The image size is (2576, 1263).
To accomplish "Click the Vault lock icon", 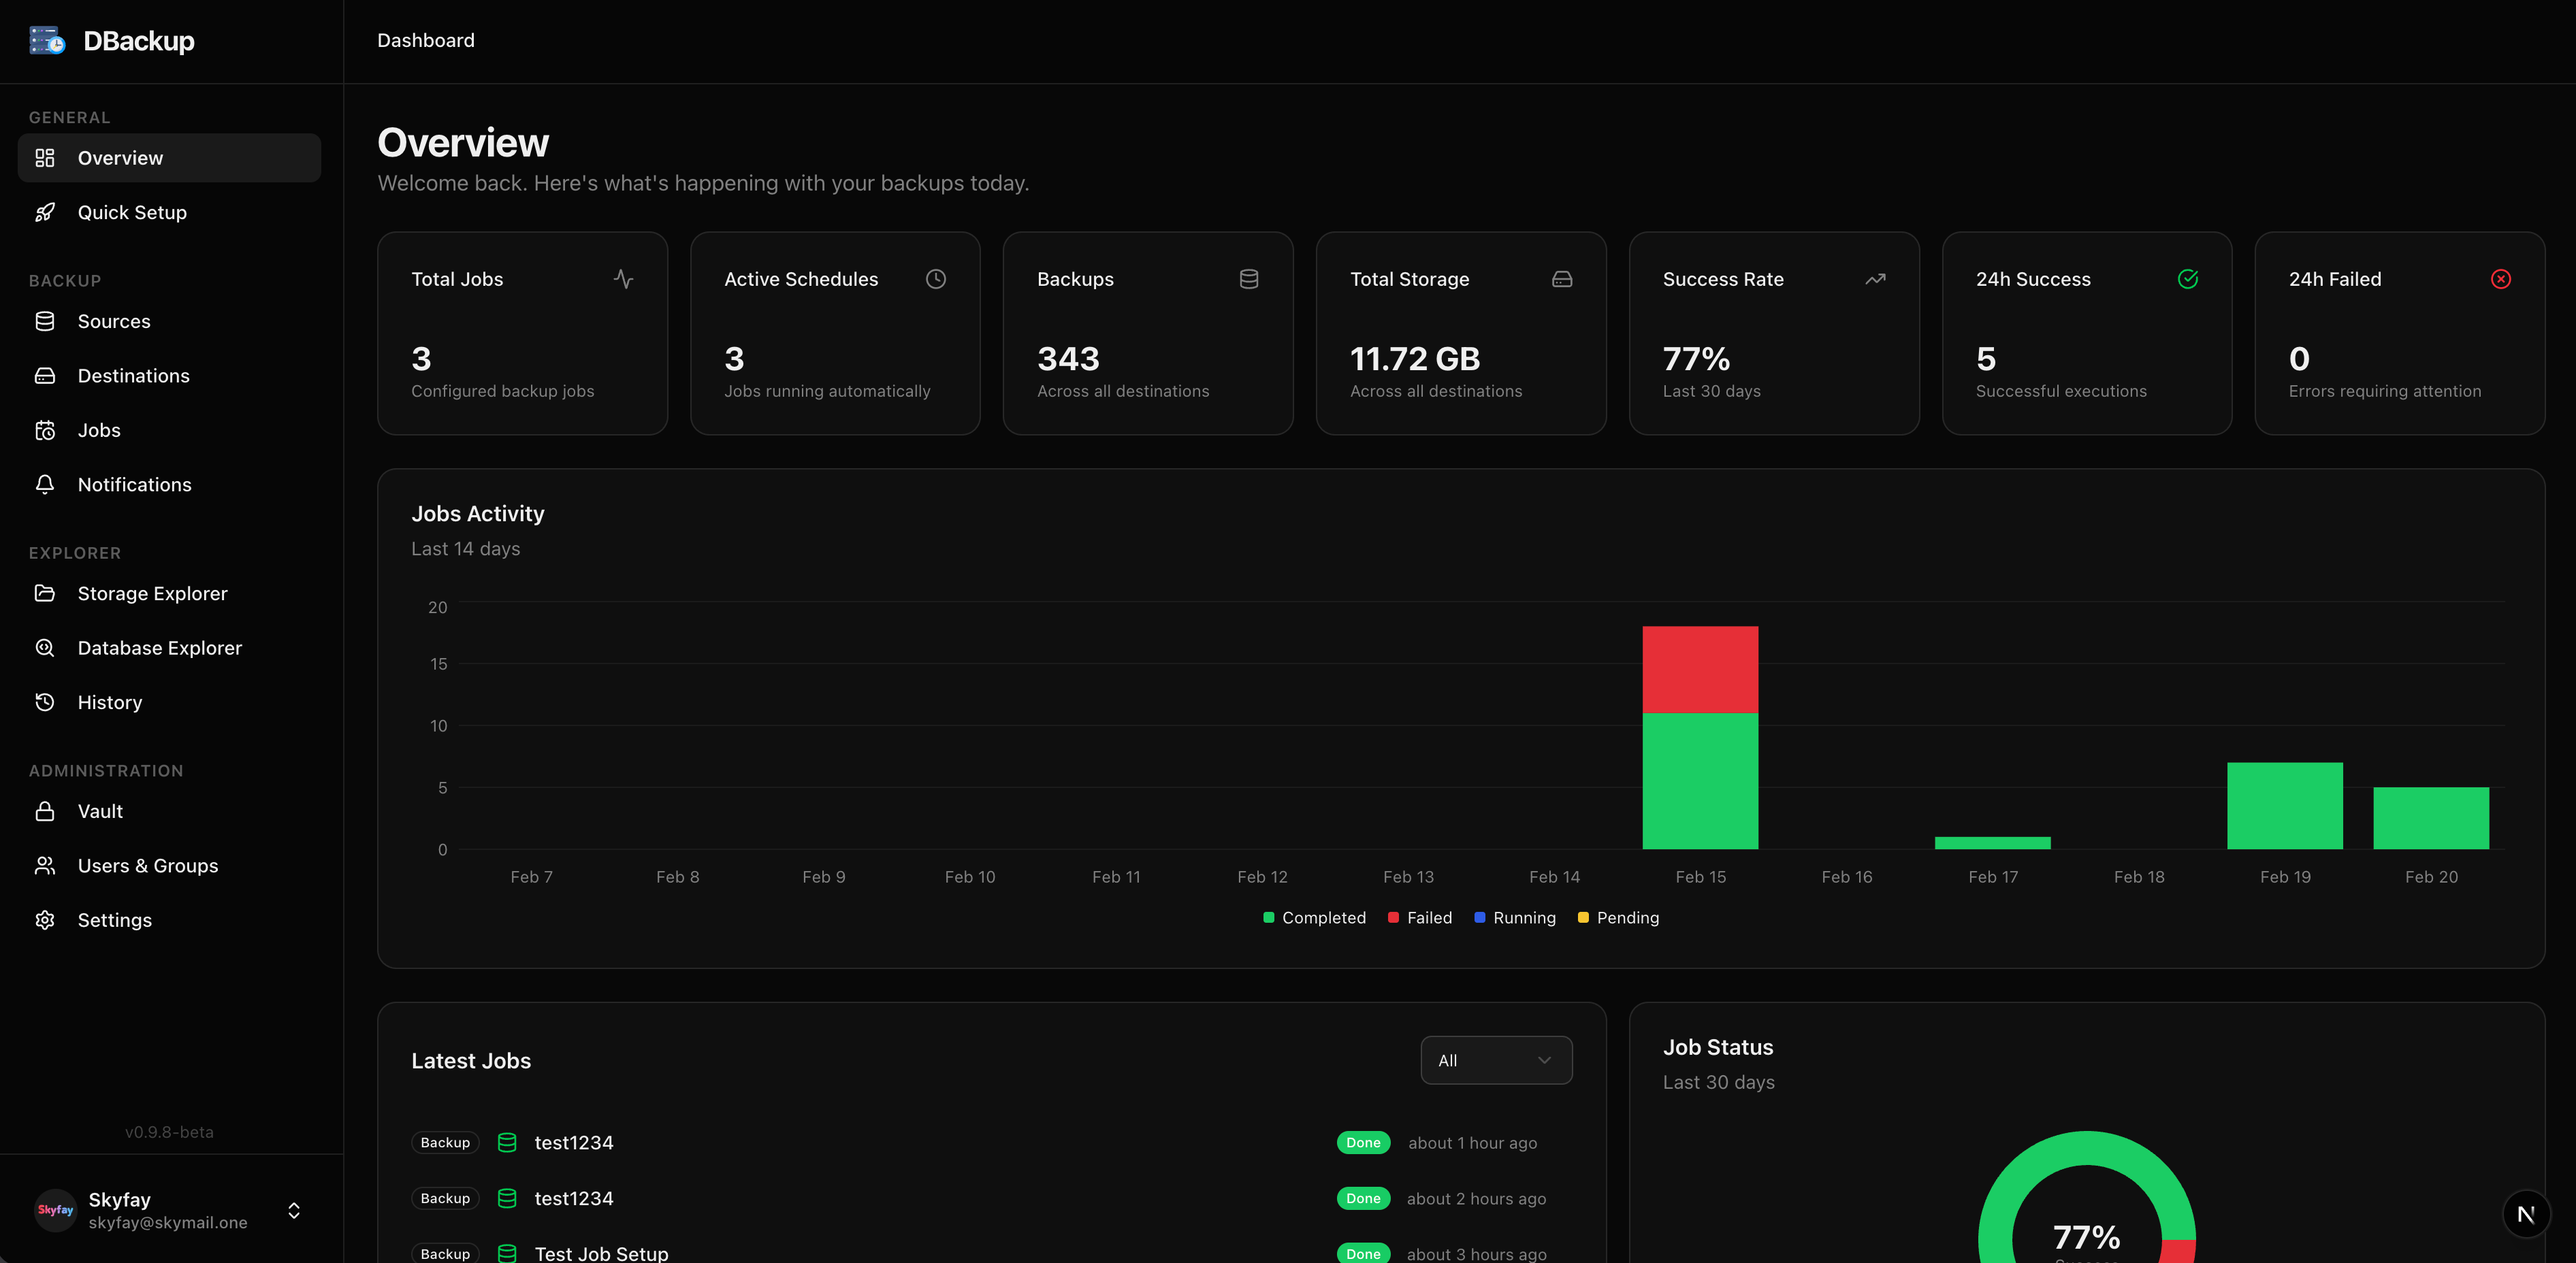I will pyautogui.click(x=46, y=811).
